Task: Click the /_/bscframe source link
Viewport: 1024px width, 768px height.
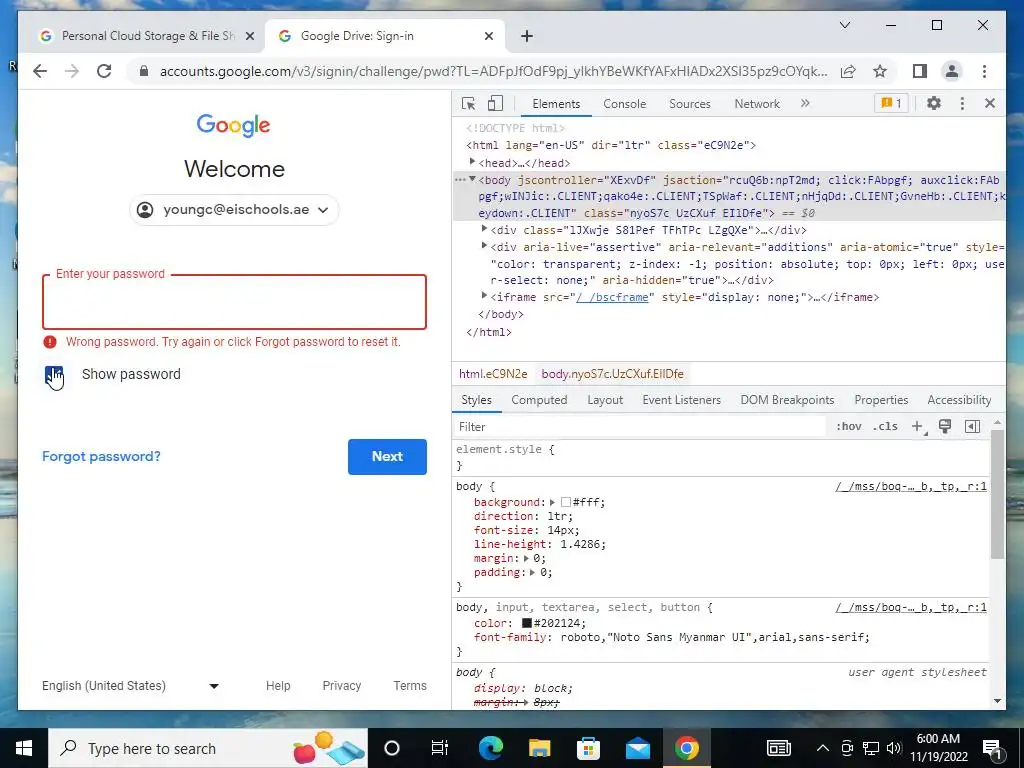Action: point(613,297)
